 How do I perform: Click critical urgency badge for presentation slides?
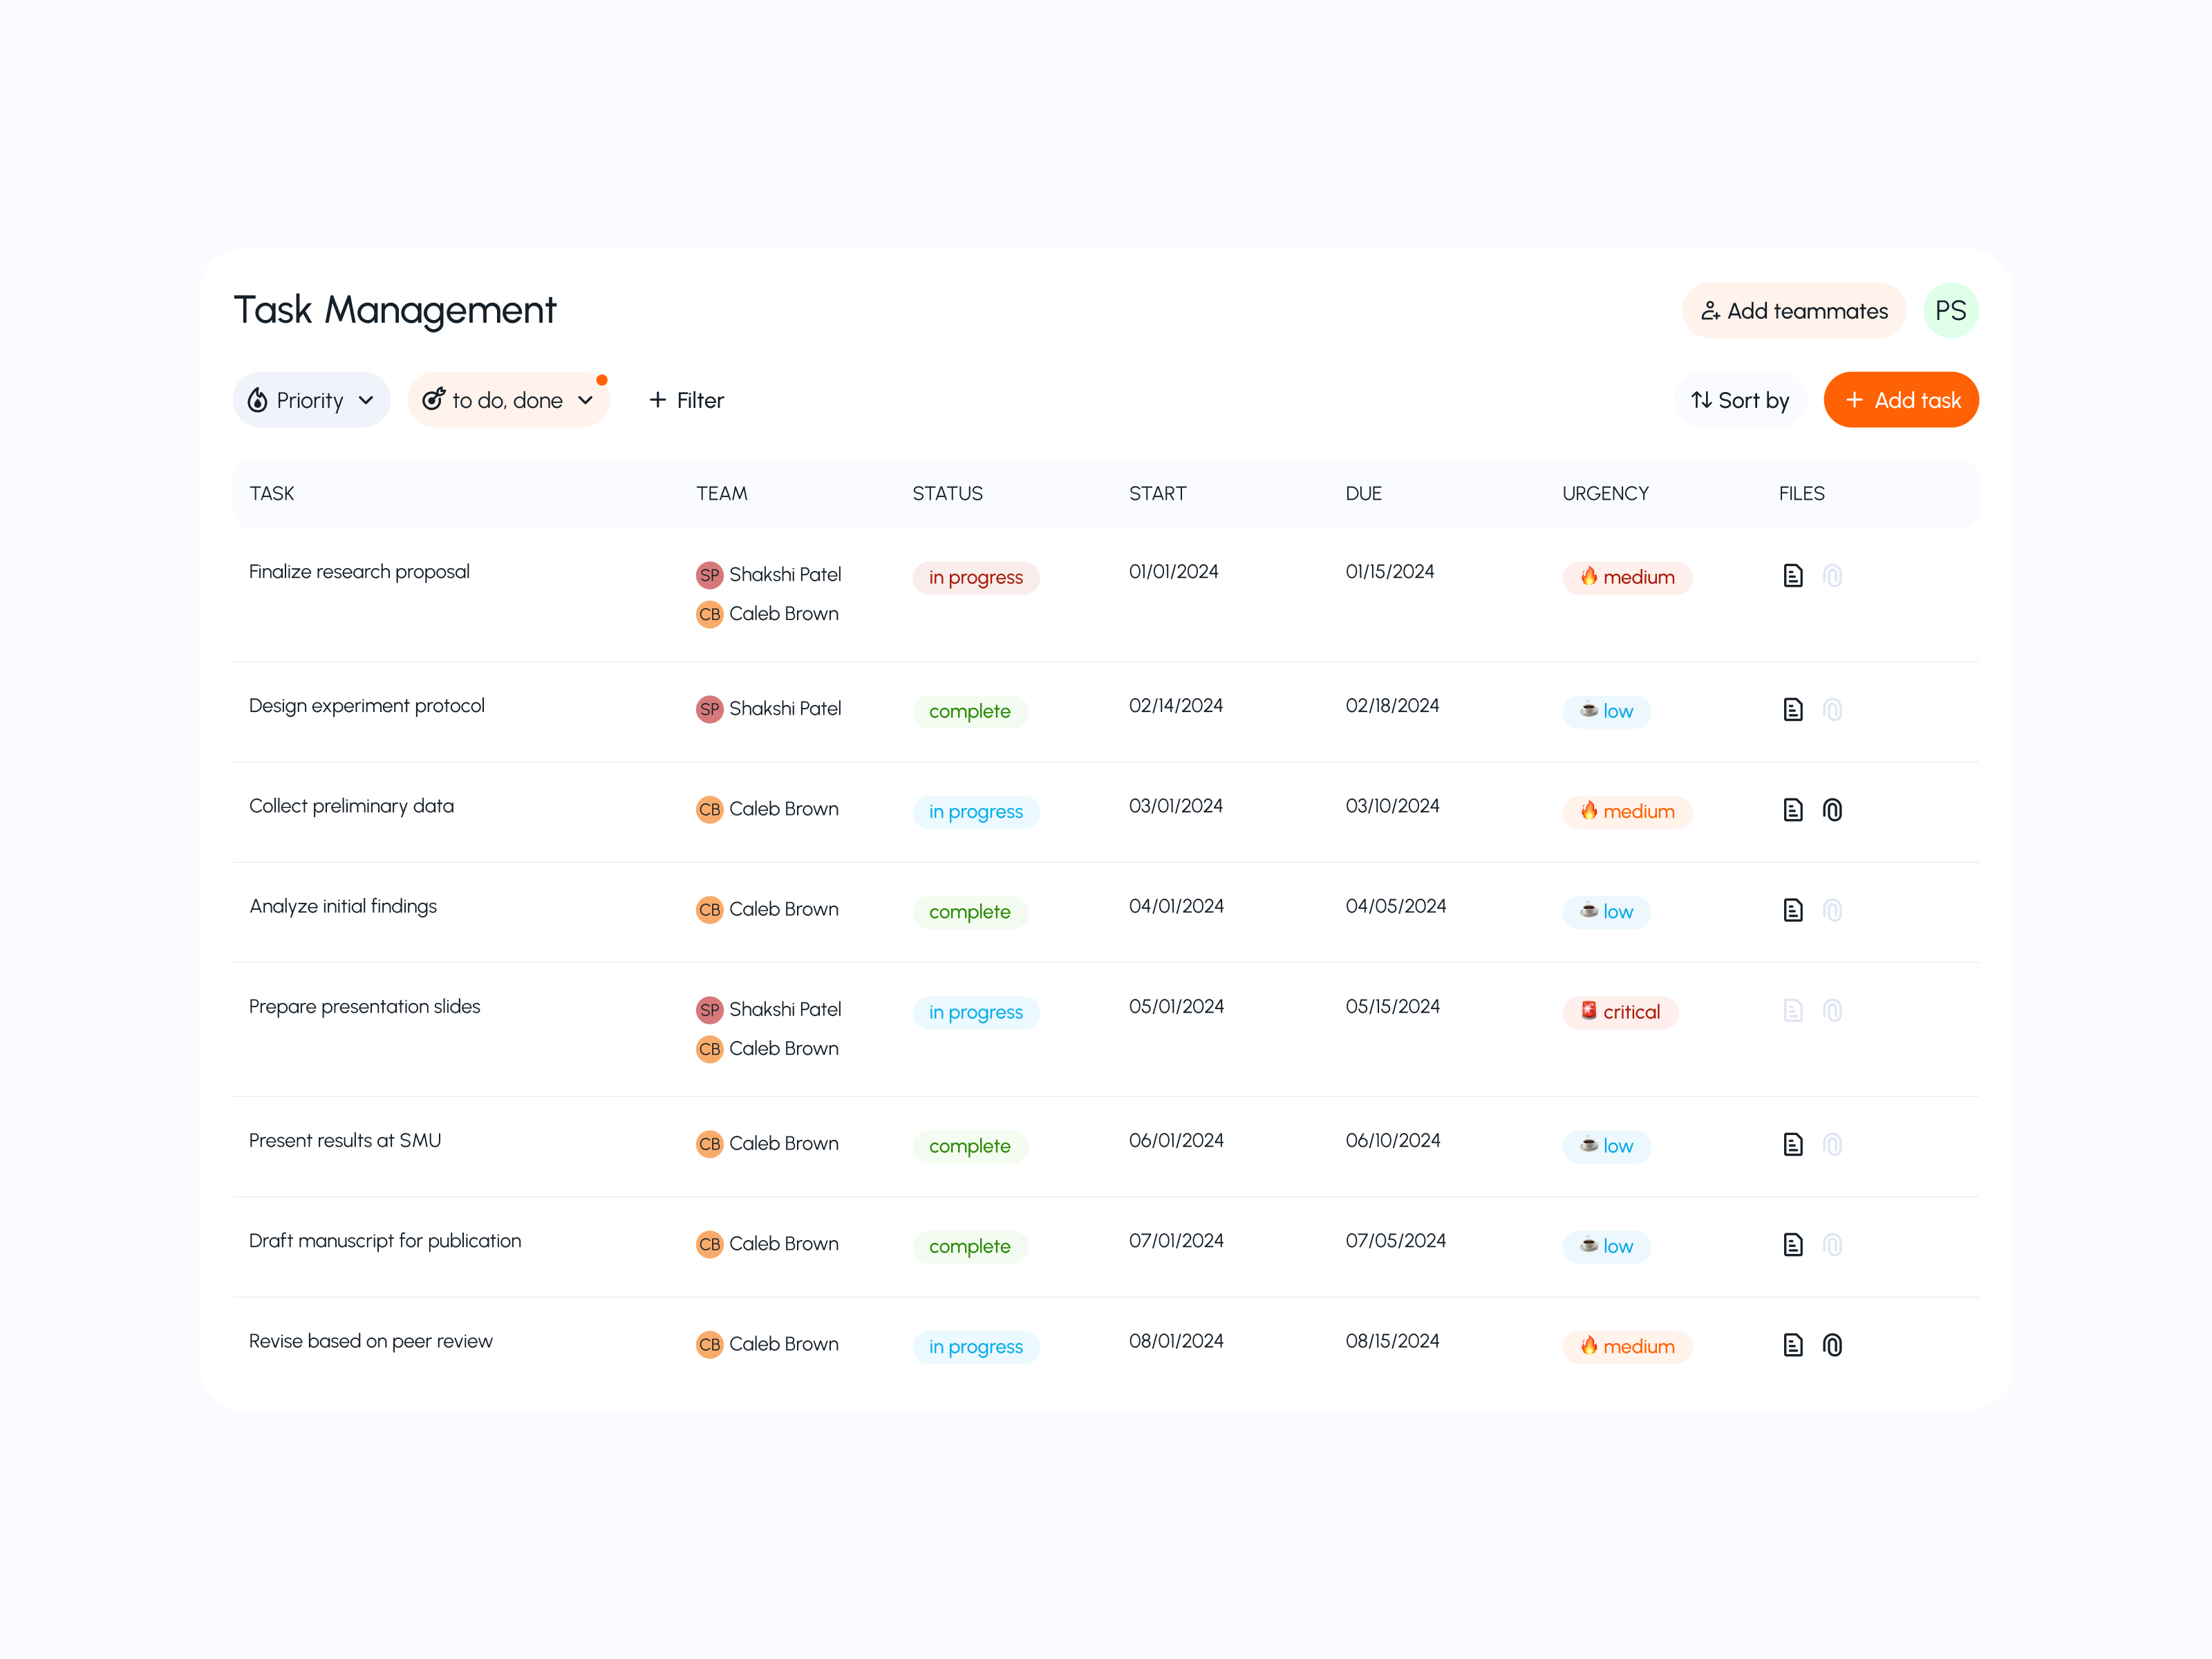coord(1620,1012)
